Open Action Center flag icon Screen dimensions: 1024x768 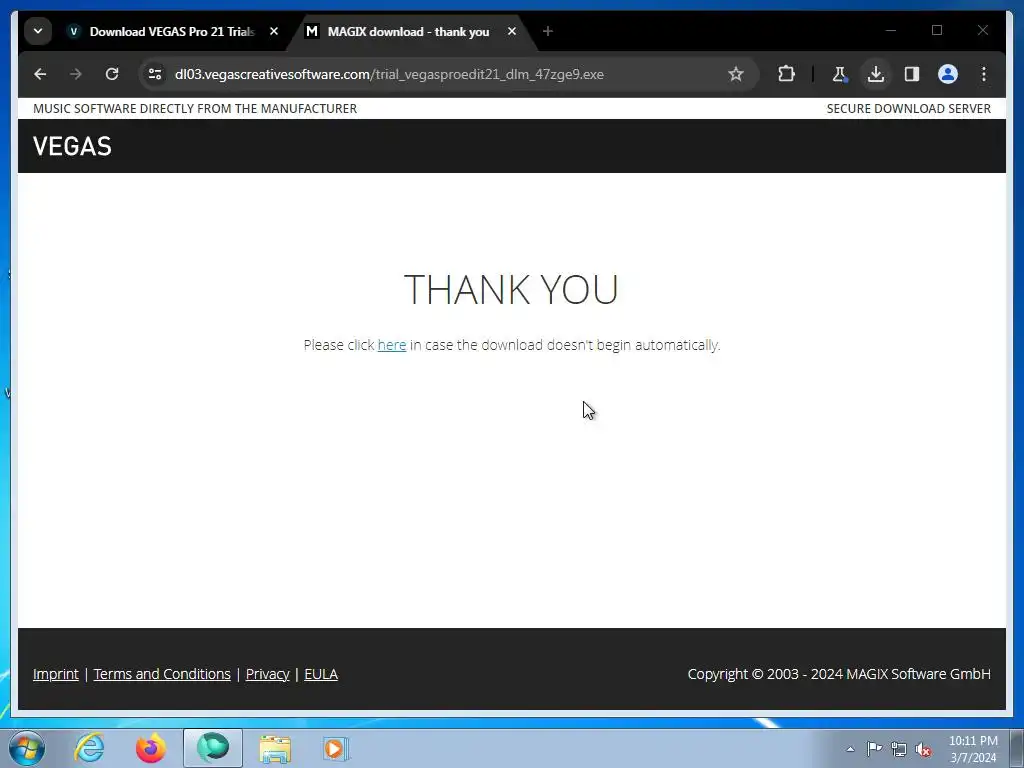pyautogui.click(x=874, y=749)
